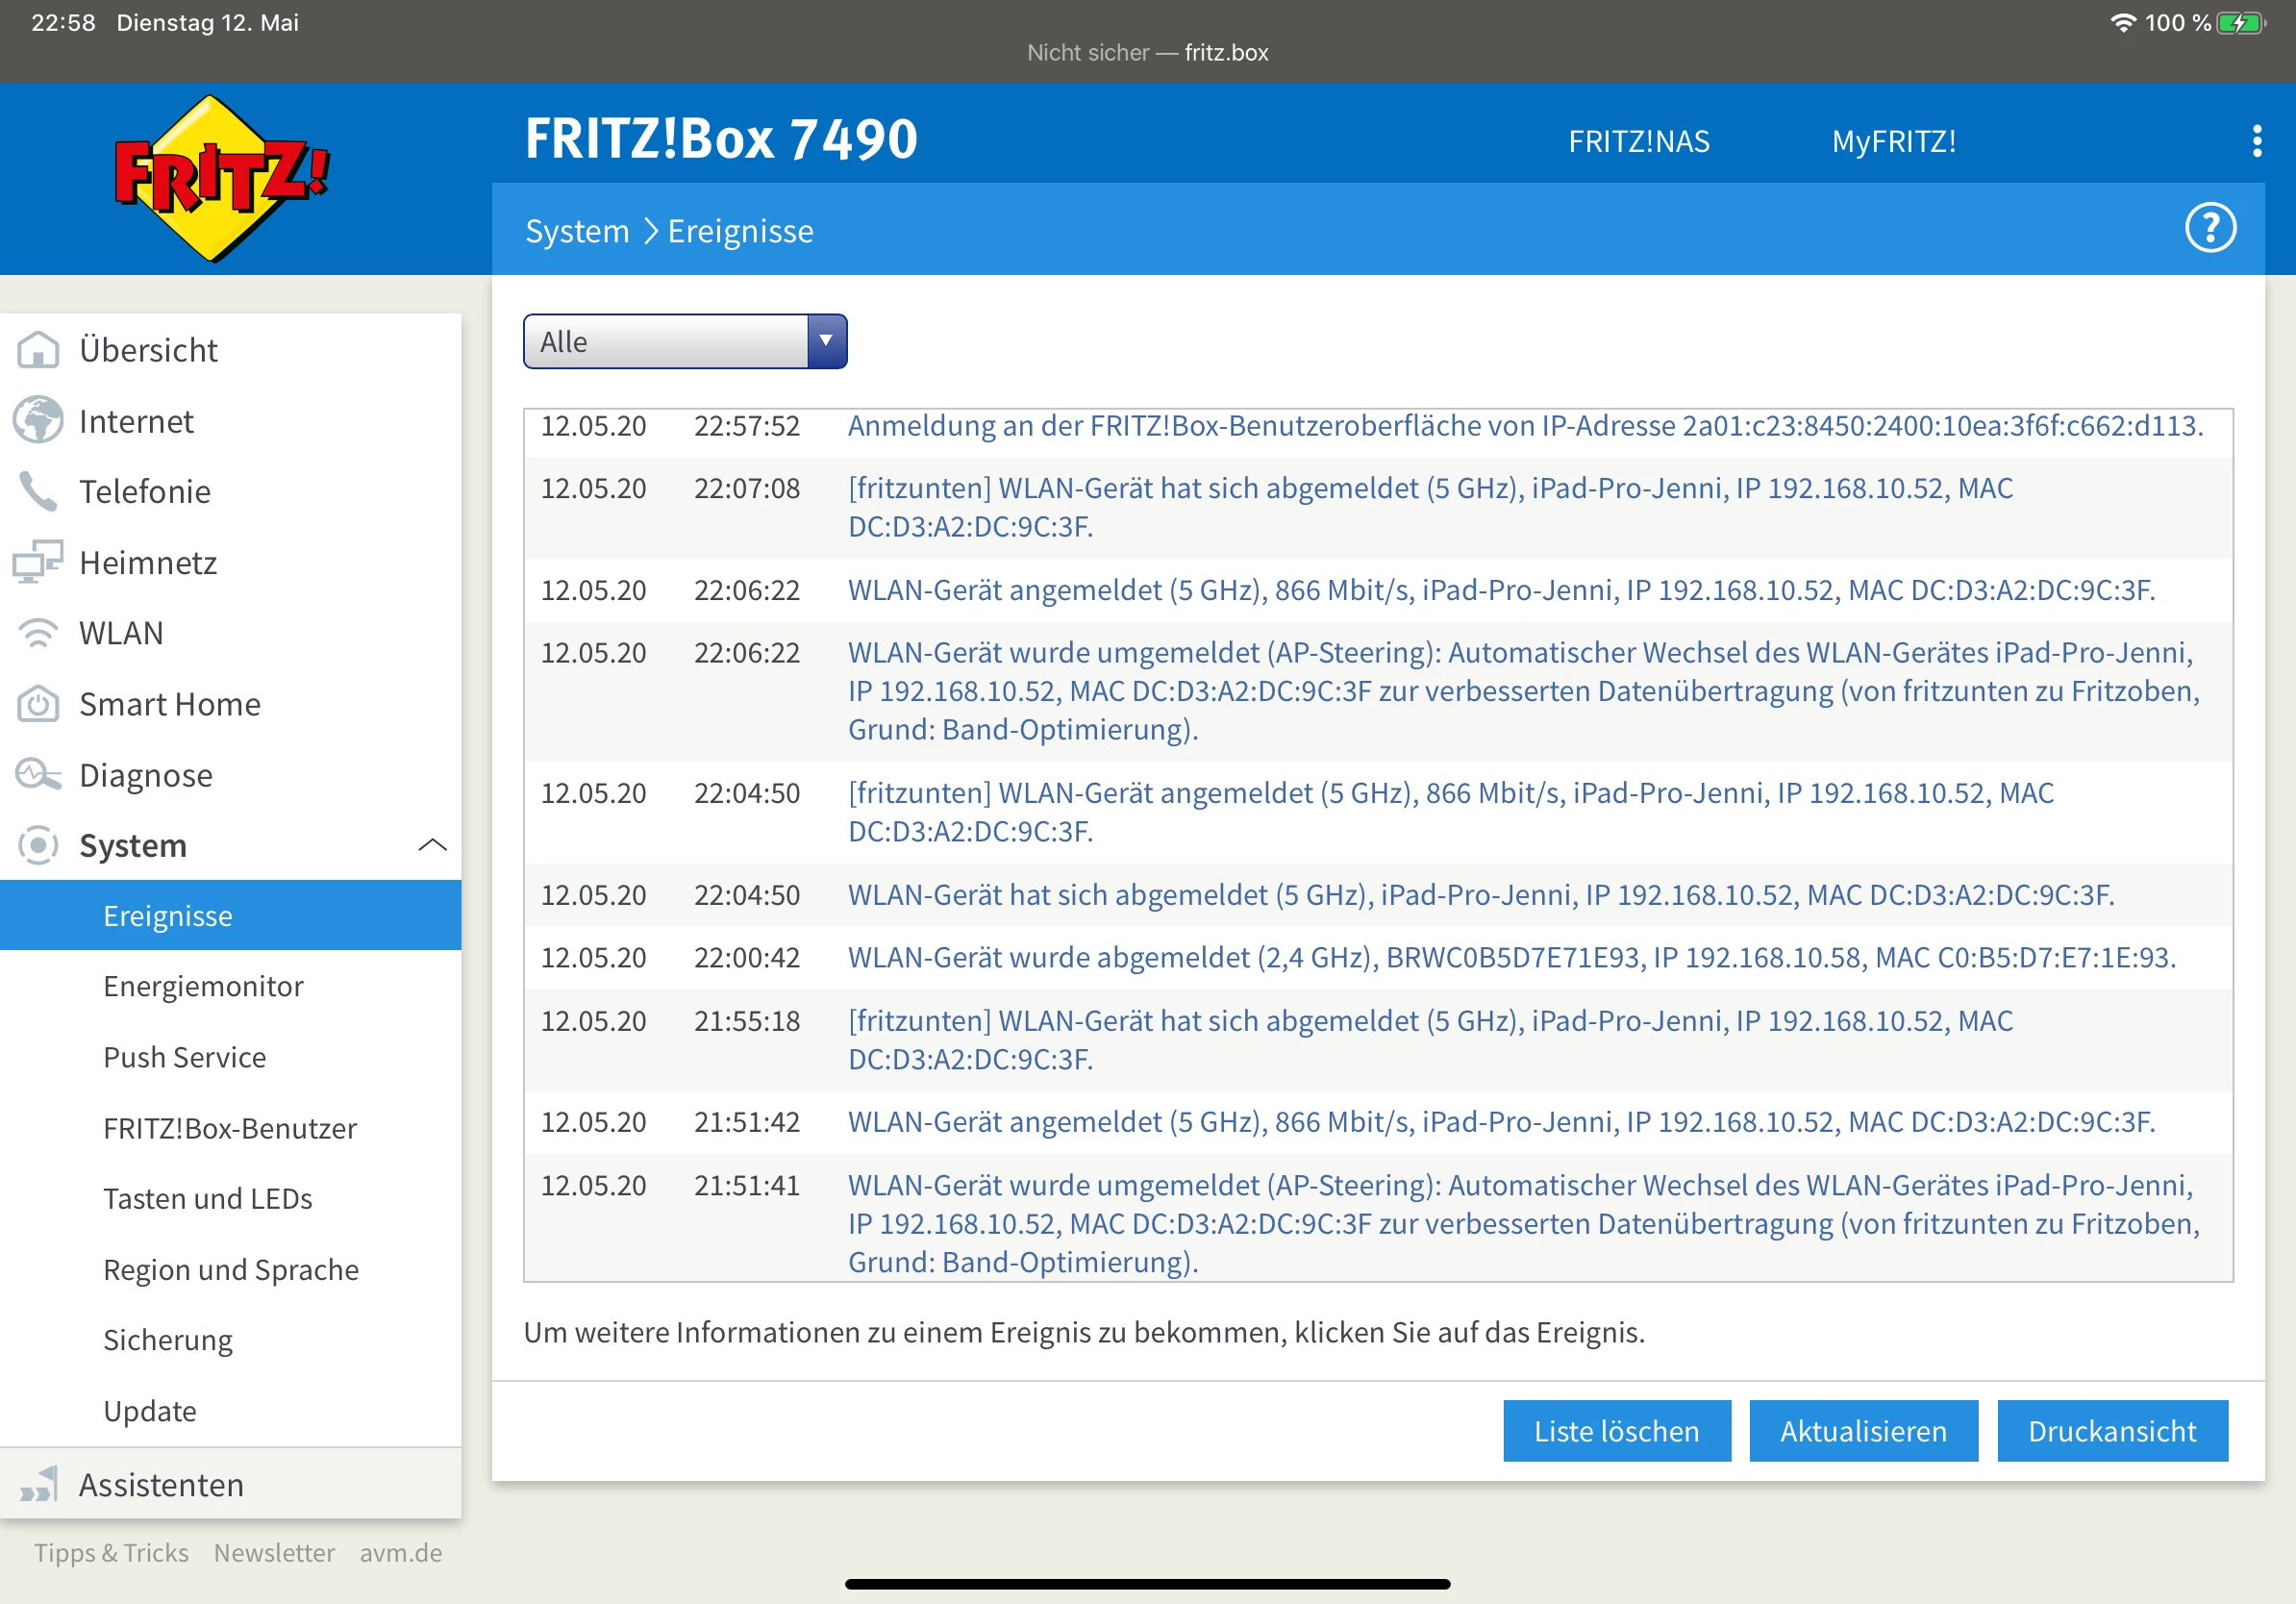Open the 22:57:52 Anmeldung event entry

1524,426
